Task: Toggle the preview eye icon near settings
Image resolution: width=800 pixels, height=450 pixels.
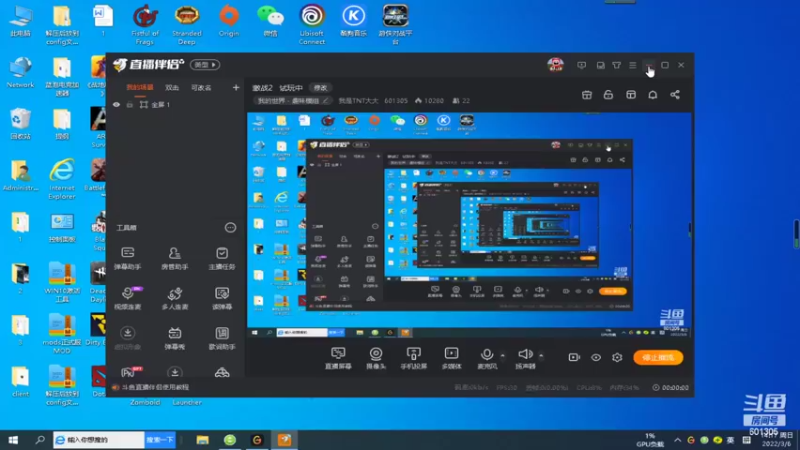Action: [596, 358]
